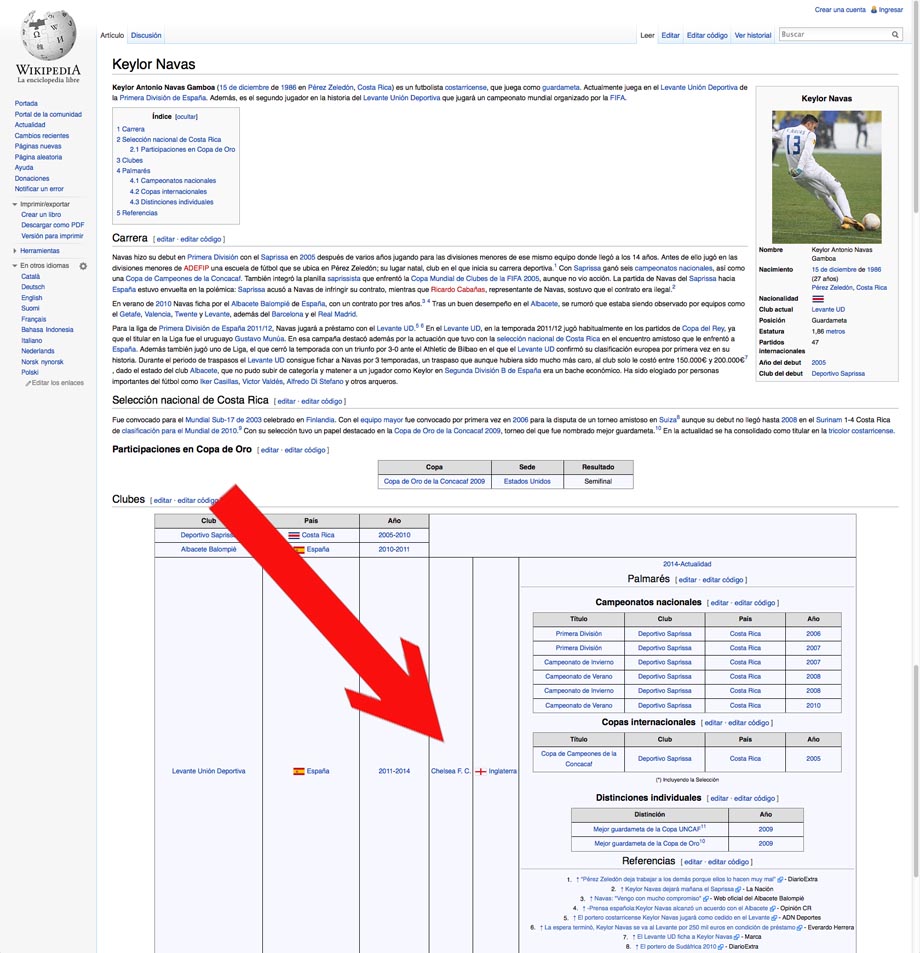Click editar next to Carrera heading
The height and width of the screenshot is (953, 920).
coord(165,239)
